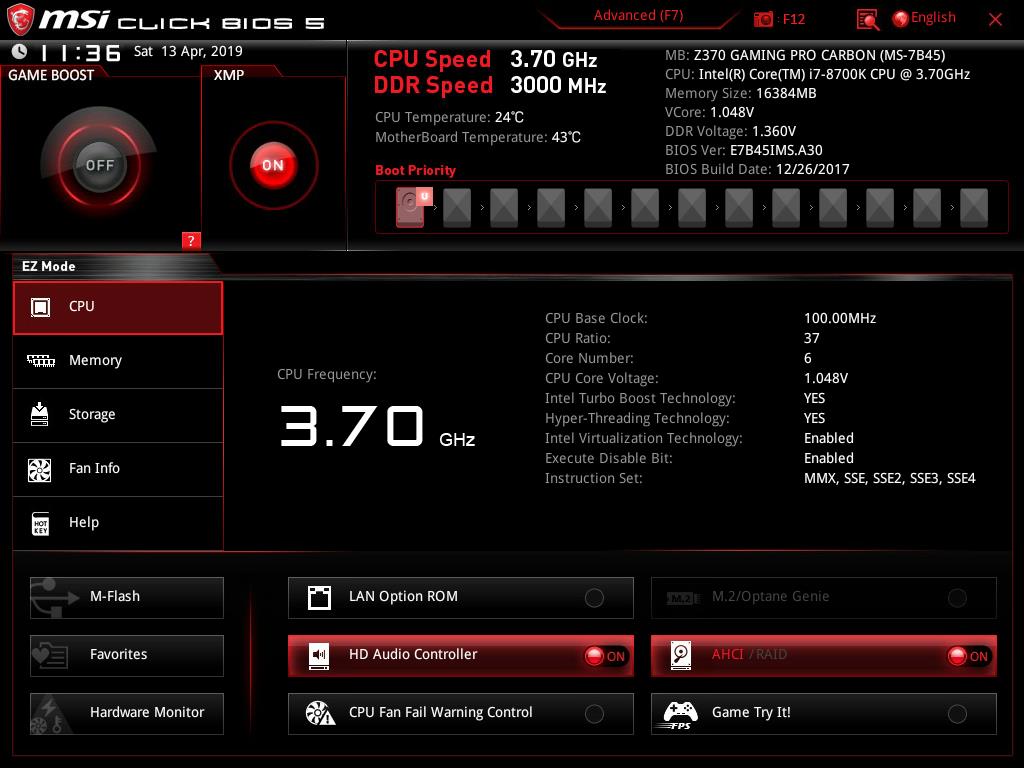Open the Memory tab
1024x768 pixels.
[x=118, y=361]
